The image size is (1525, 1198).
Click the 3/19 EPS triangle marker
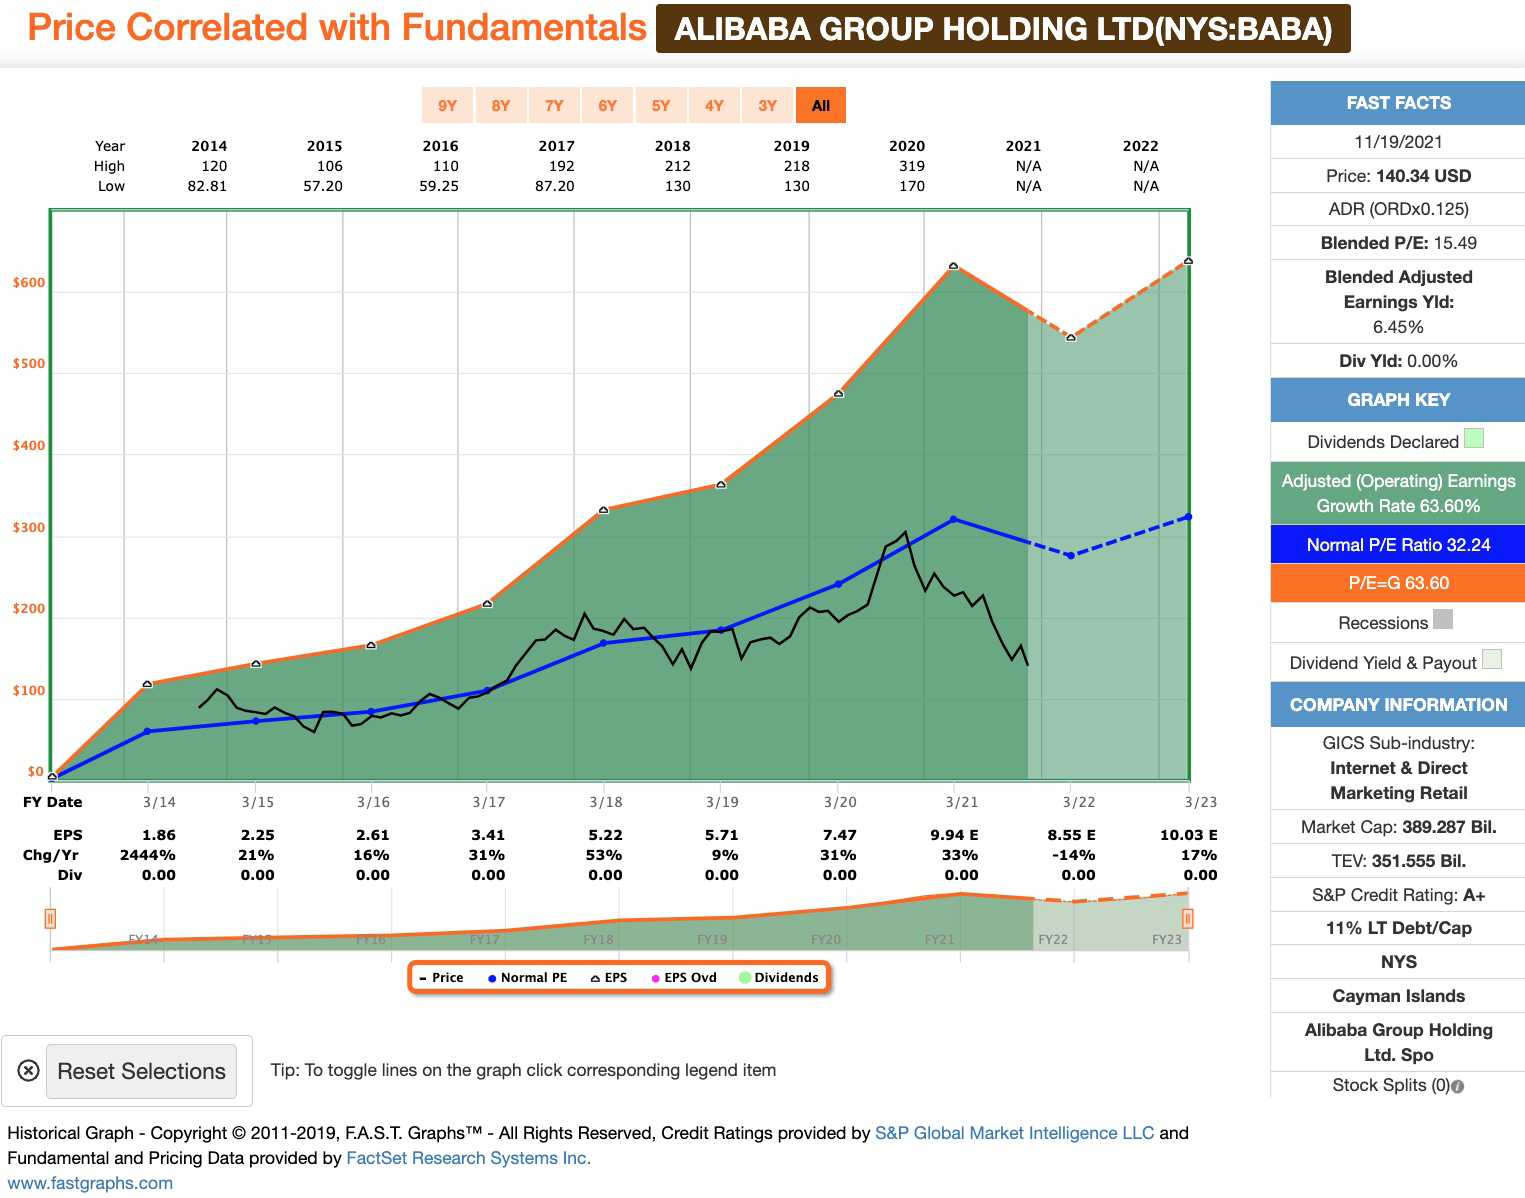(x=721, y=484)
